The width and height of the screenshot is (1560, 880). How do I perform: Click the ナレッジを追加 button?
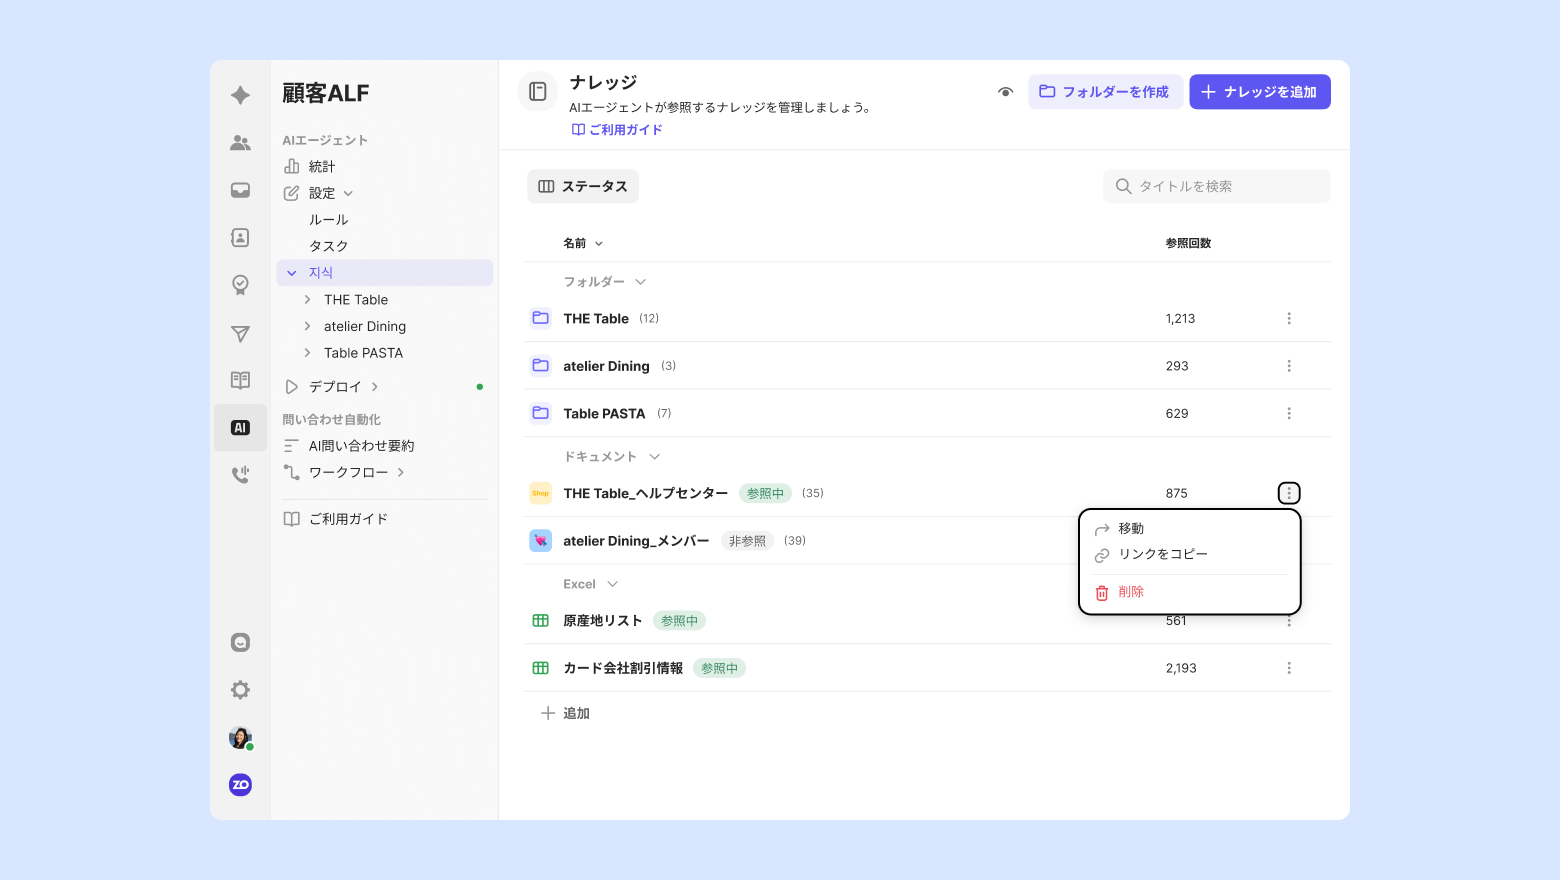[1259, 92]
